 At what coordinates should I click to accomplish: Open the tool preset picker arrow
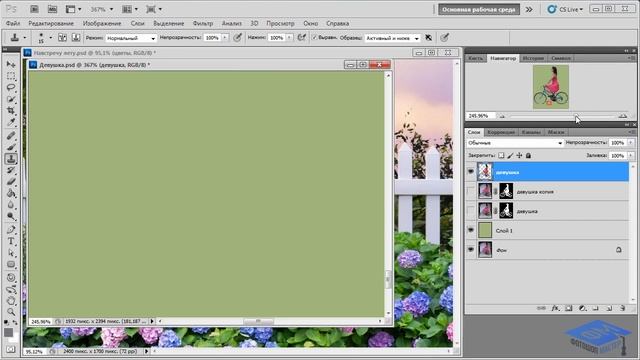[x=24, y=38]
